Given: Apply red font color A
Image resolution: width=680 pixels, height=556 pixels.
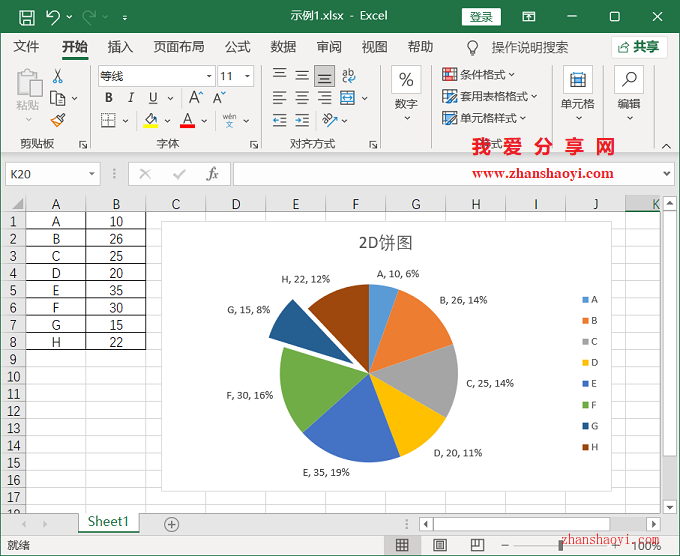Looking at the screenshot, I should pos(187,120).
